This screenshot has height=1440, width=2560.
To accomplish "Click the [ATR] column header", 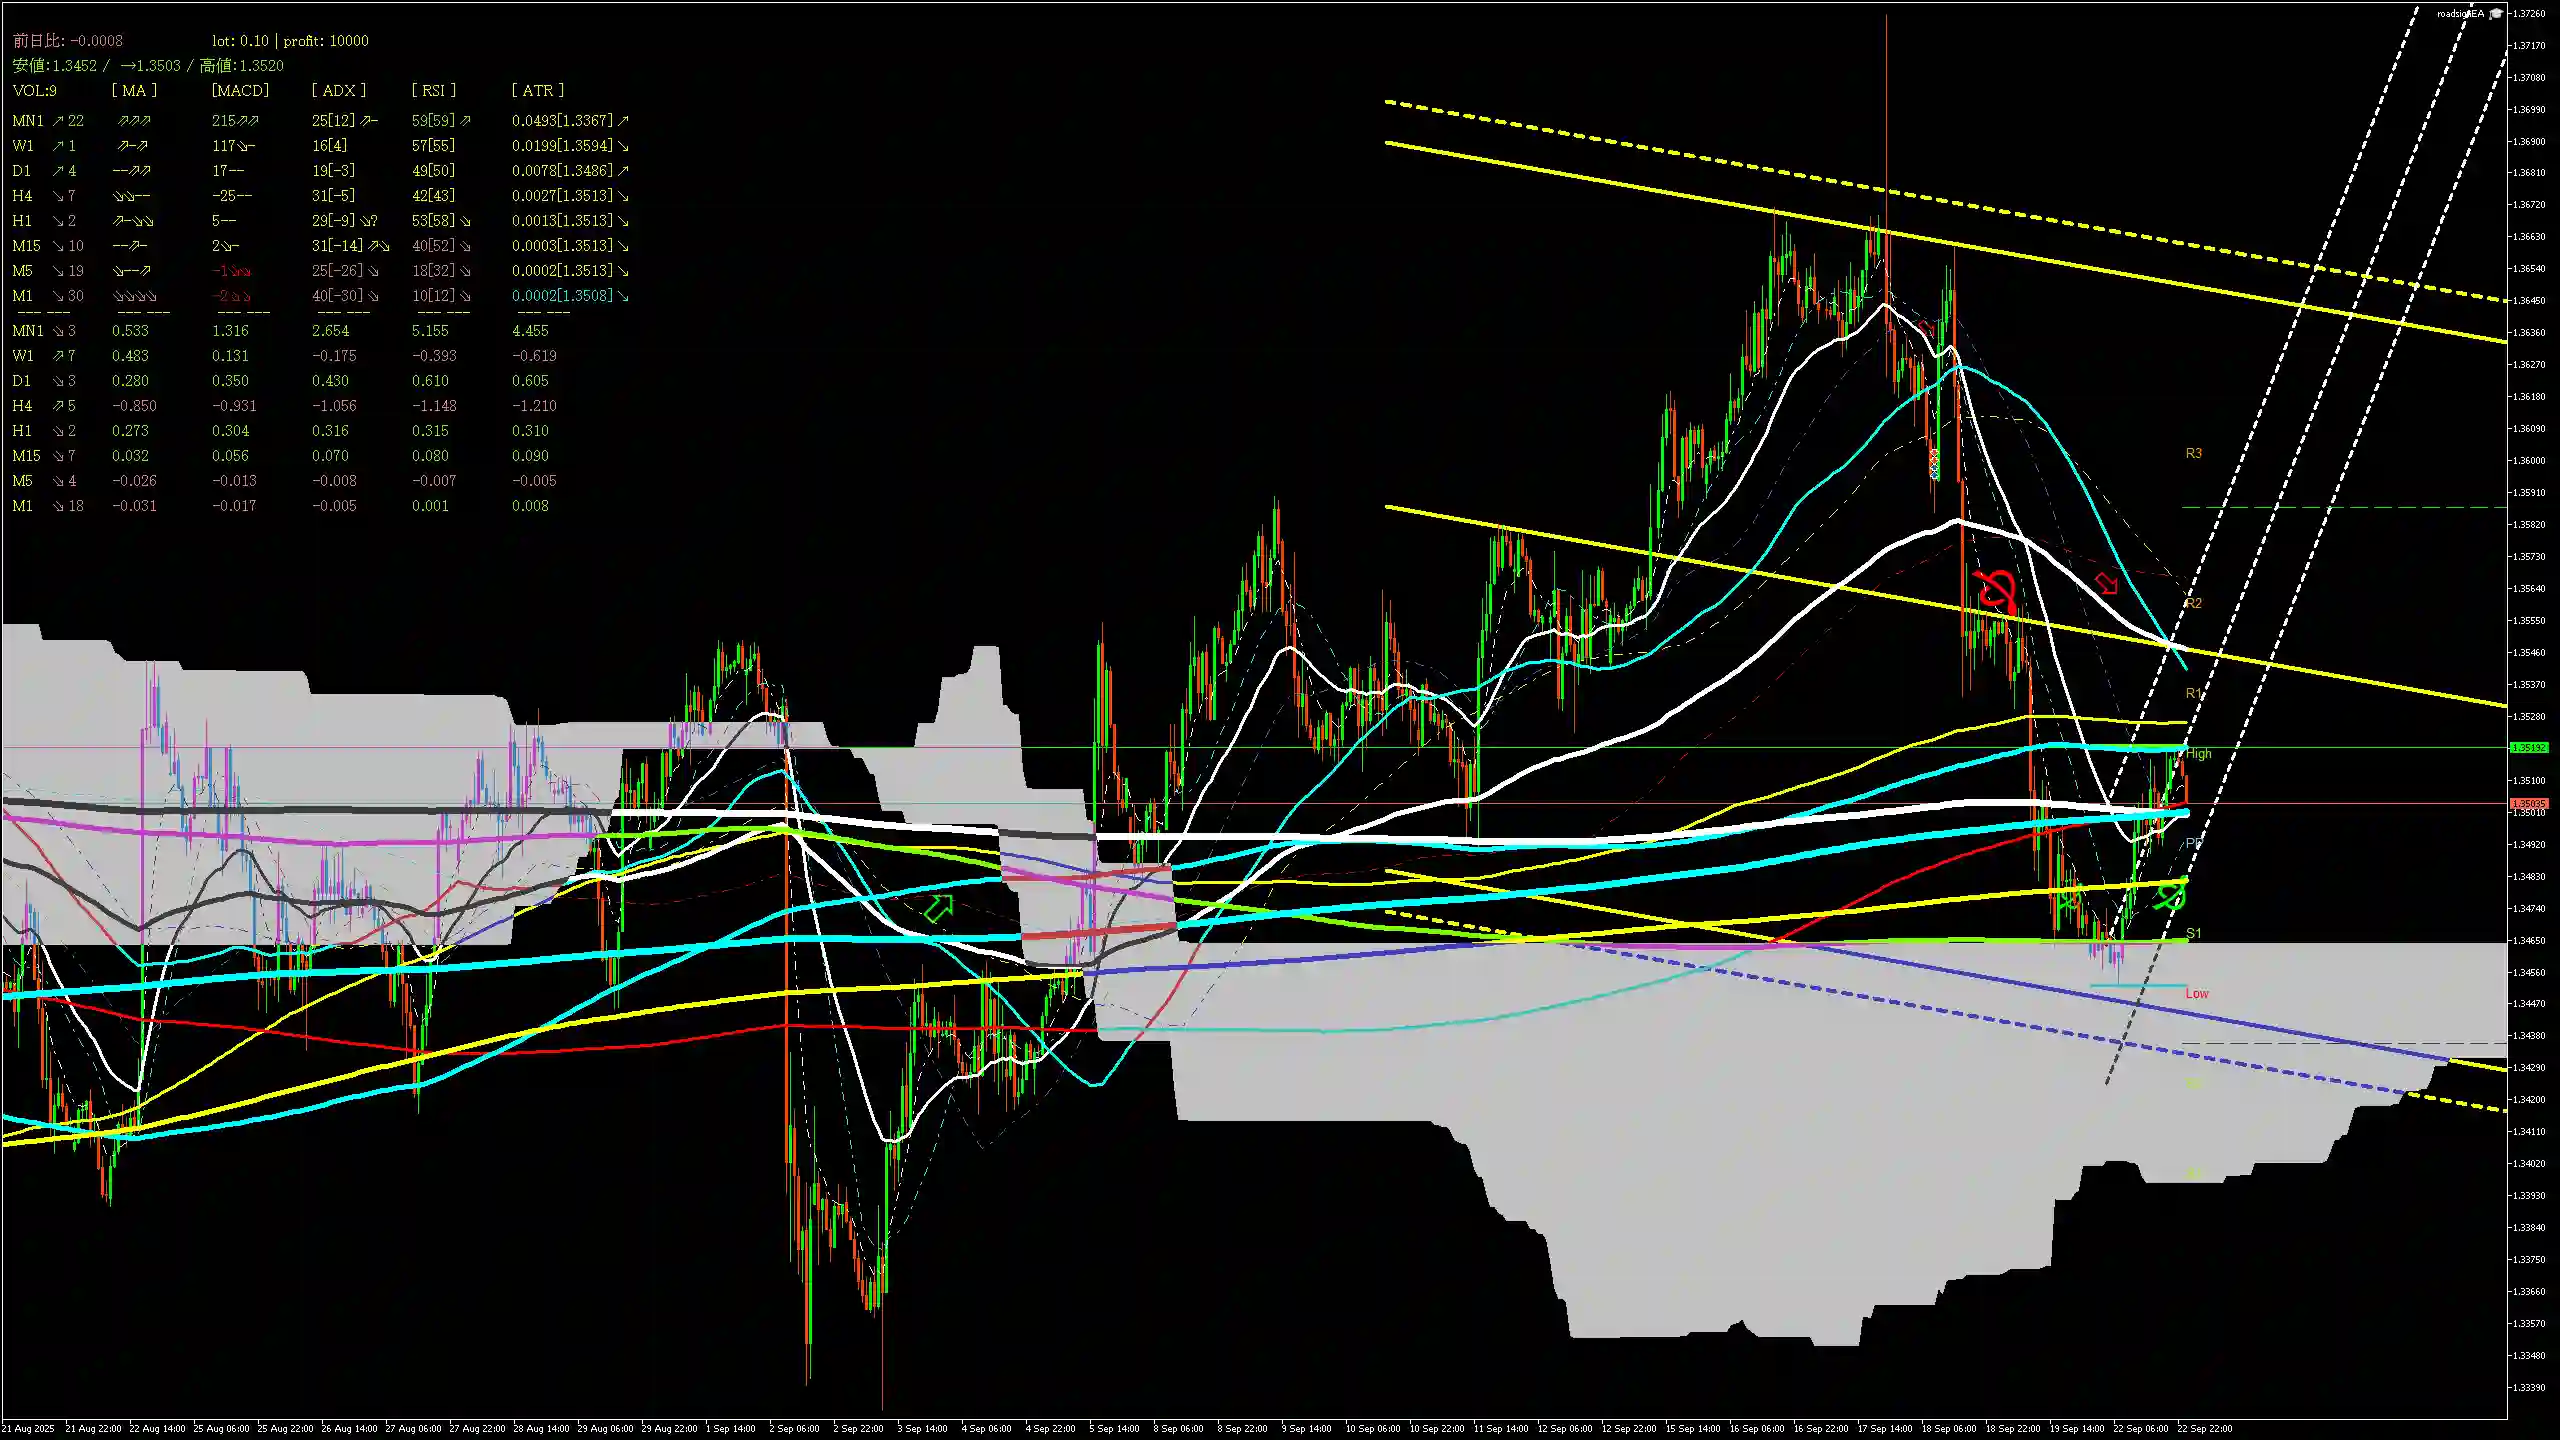I will pyautogui.click(x=537, y=90).
